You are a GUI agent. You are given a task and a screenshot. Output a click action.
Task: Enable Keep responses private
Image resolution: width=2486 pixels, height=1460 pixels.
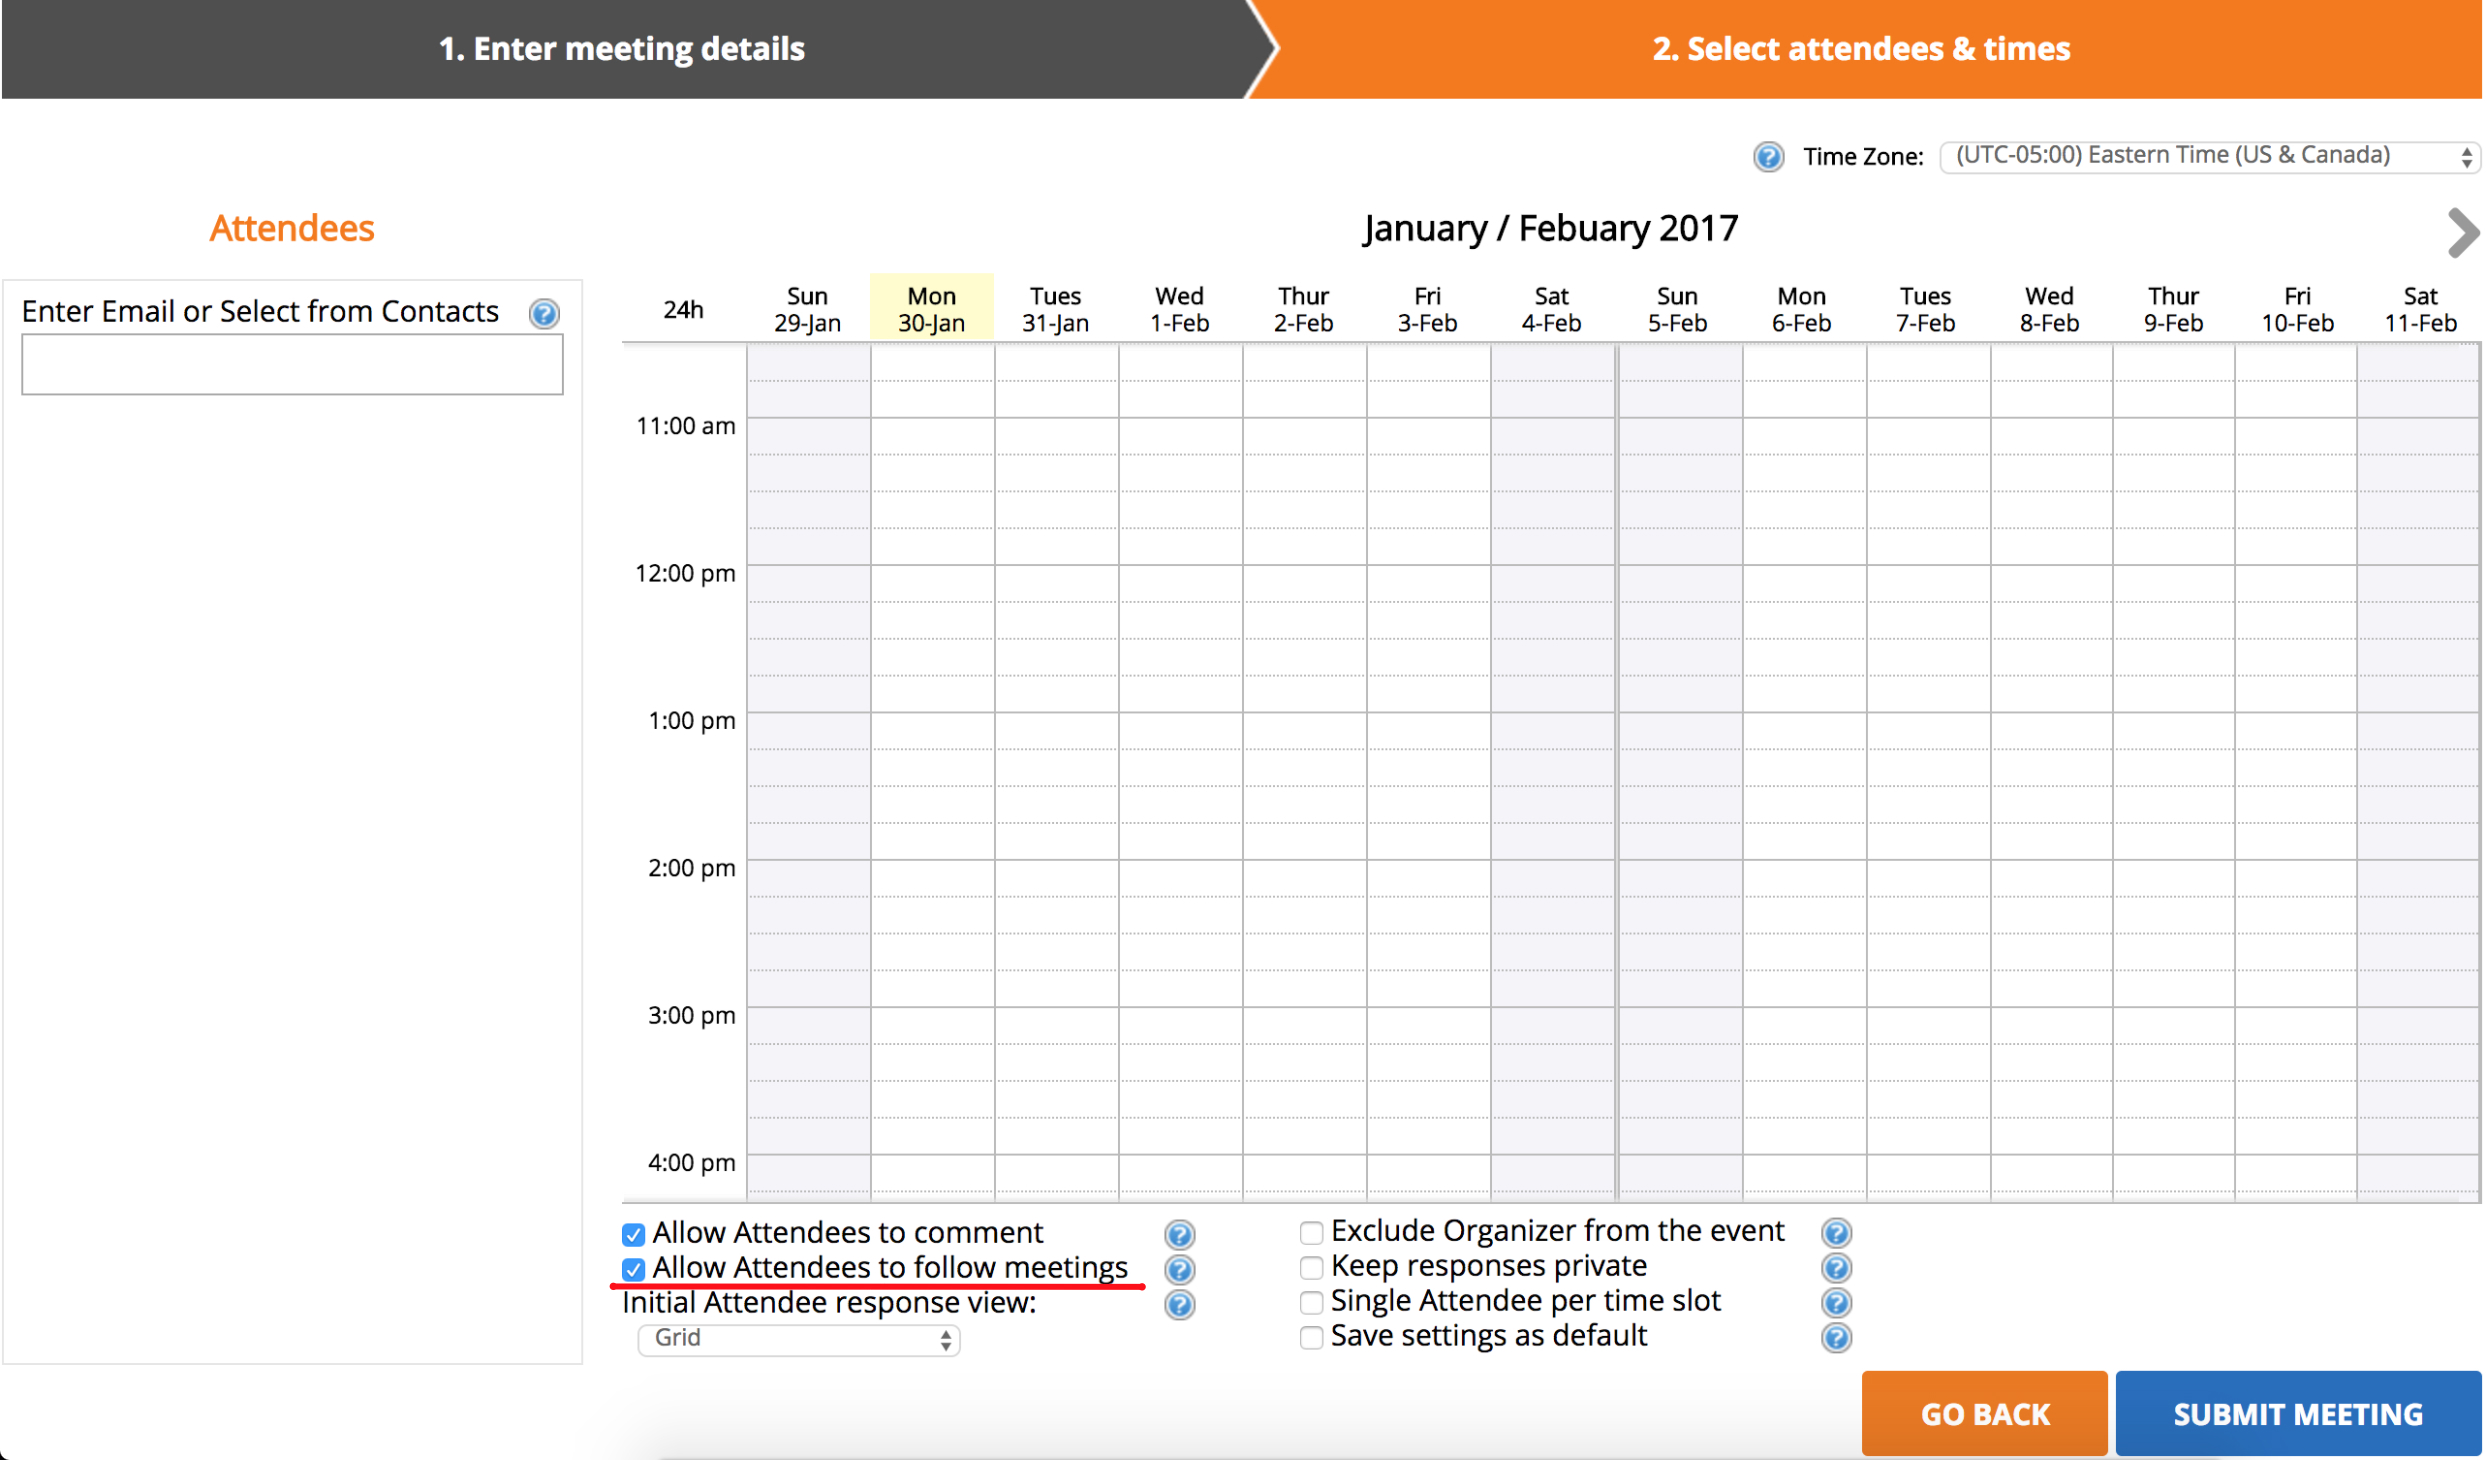click(1311, 1267)
